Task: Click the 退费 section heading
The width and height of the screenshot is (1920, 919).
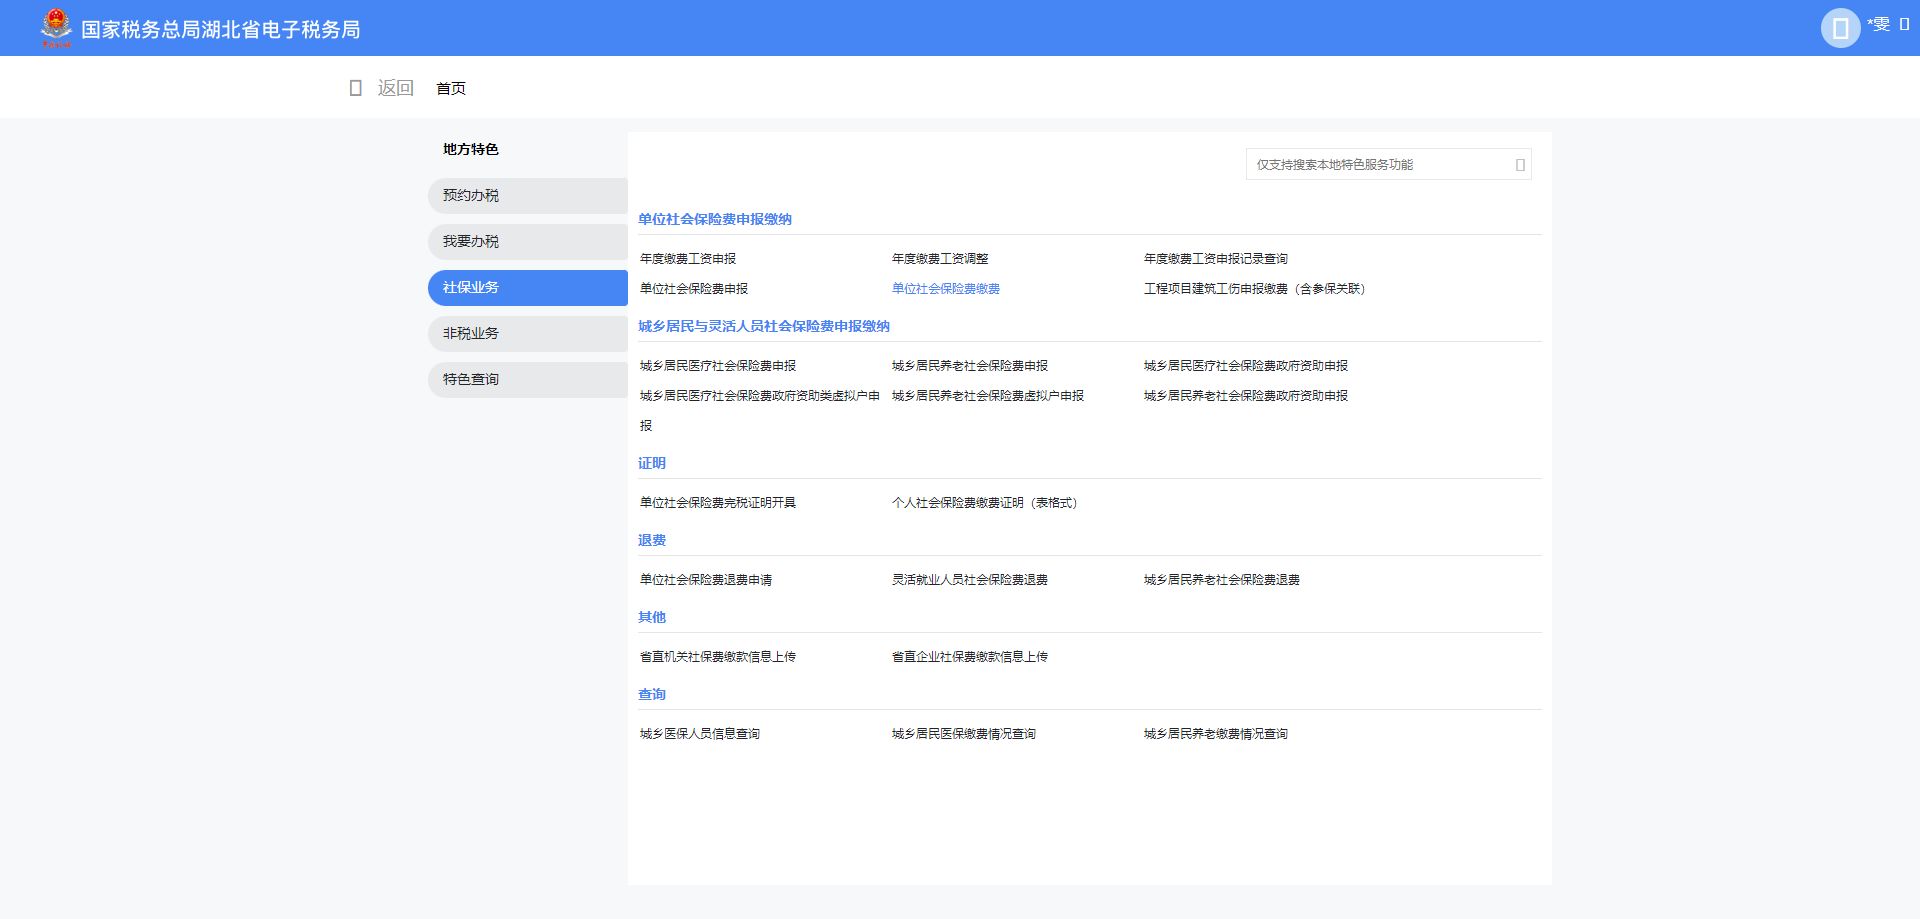Action: (x=652, y=540)
